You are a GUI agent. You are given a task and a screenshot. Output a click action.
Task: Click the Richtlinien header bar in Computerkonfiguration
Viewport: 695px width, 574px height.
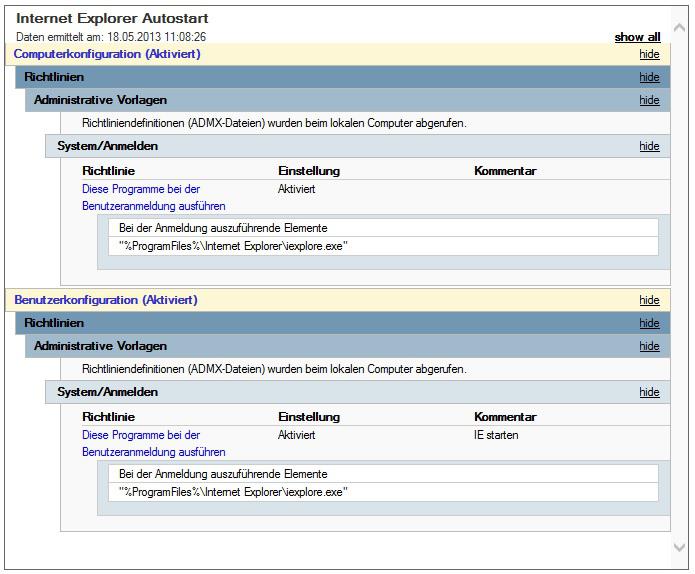pos(343,77)
